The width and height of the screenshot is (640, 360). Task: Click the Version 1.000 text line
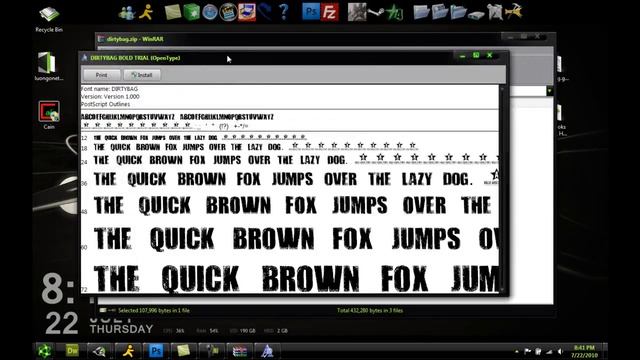(110, 96)
